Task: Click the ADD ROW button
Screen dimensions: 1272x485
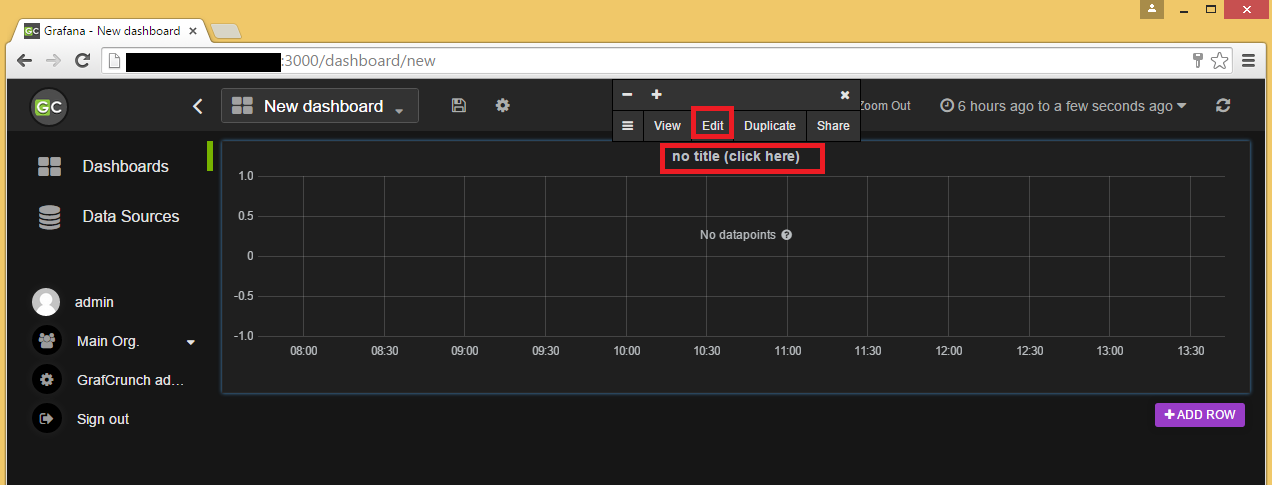Action: coord(1200,415)
